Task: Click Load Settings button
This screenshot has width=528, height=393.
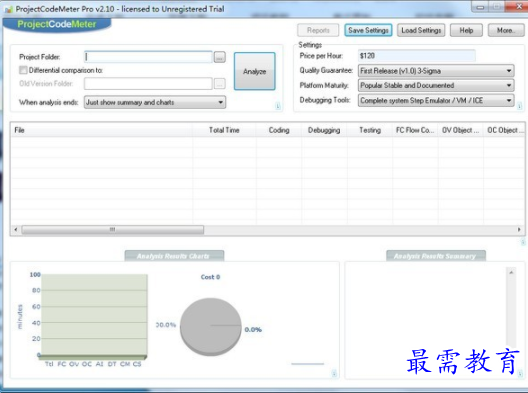Action: (421, 30)
